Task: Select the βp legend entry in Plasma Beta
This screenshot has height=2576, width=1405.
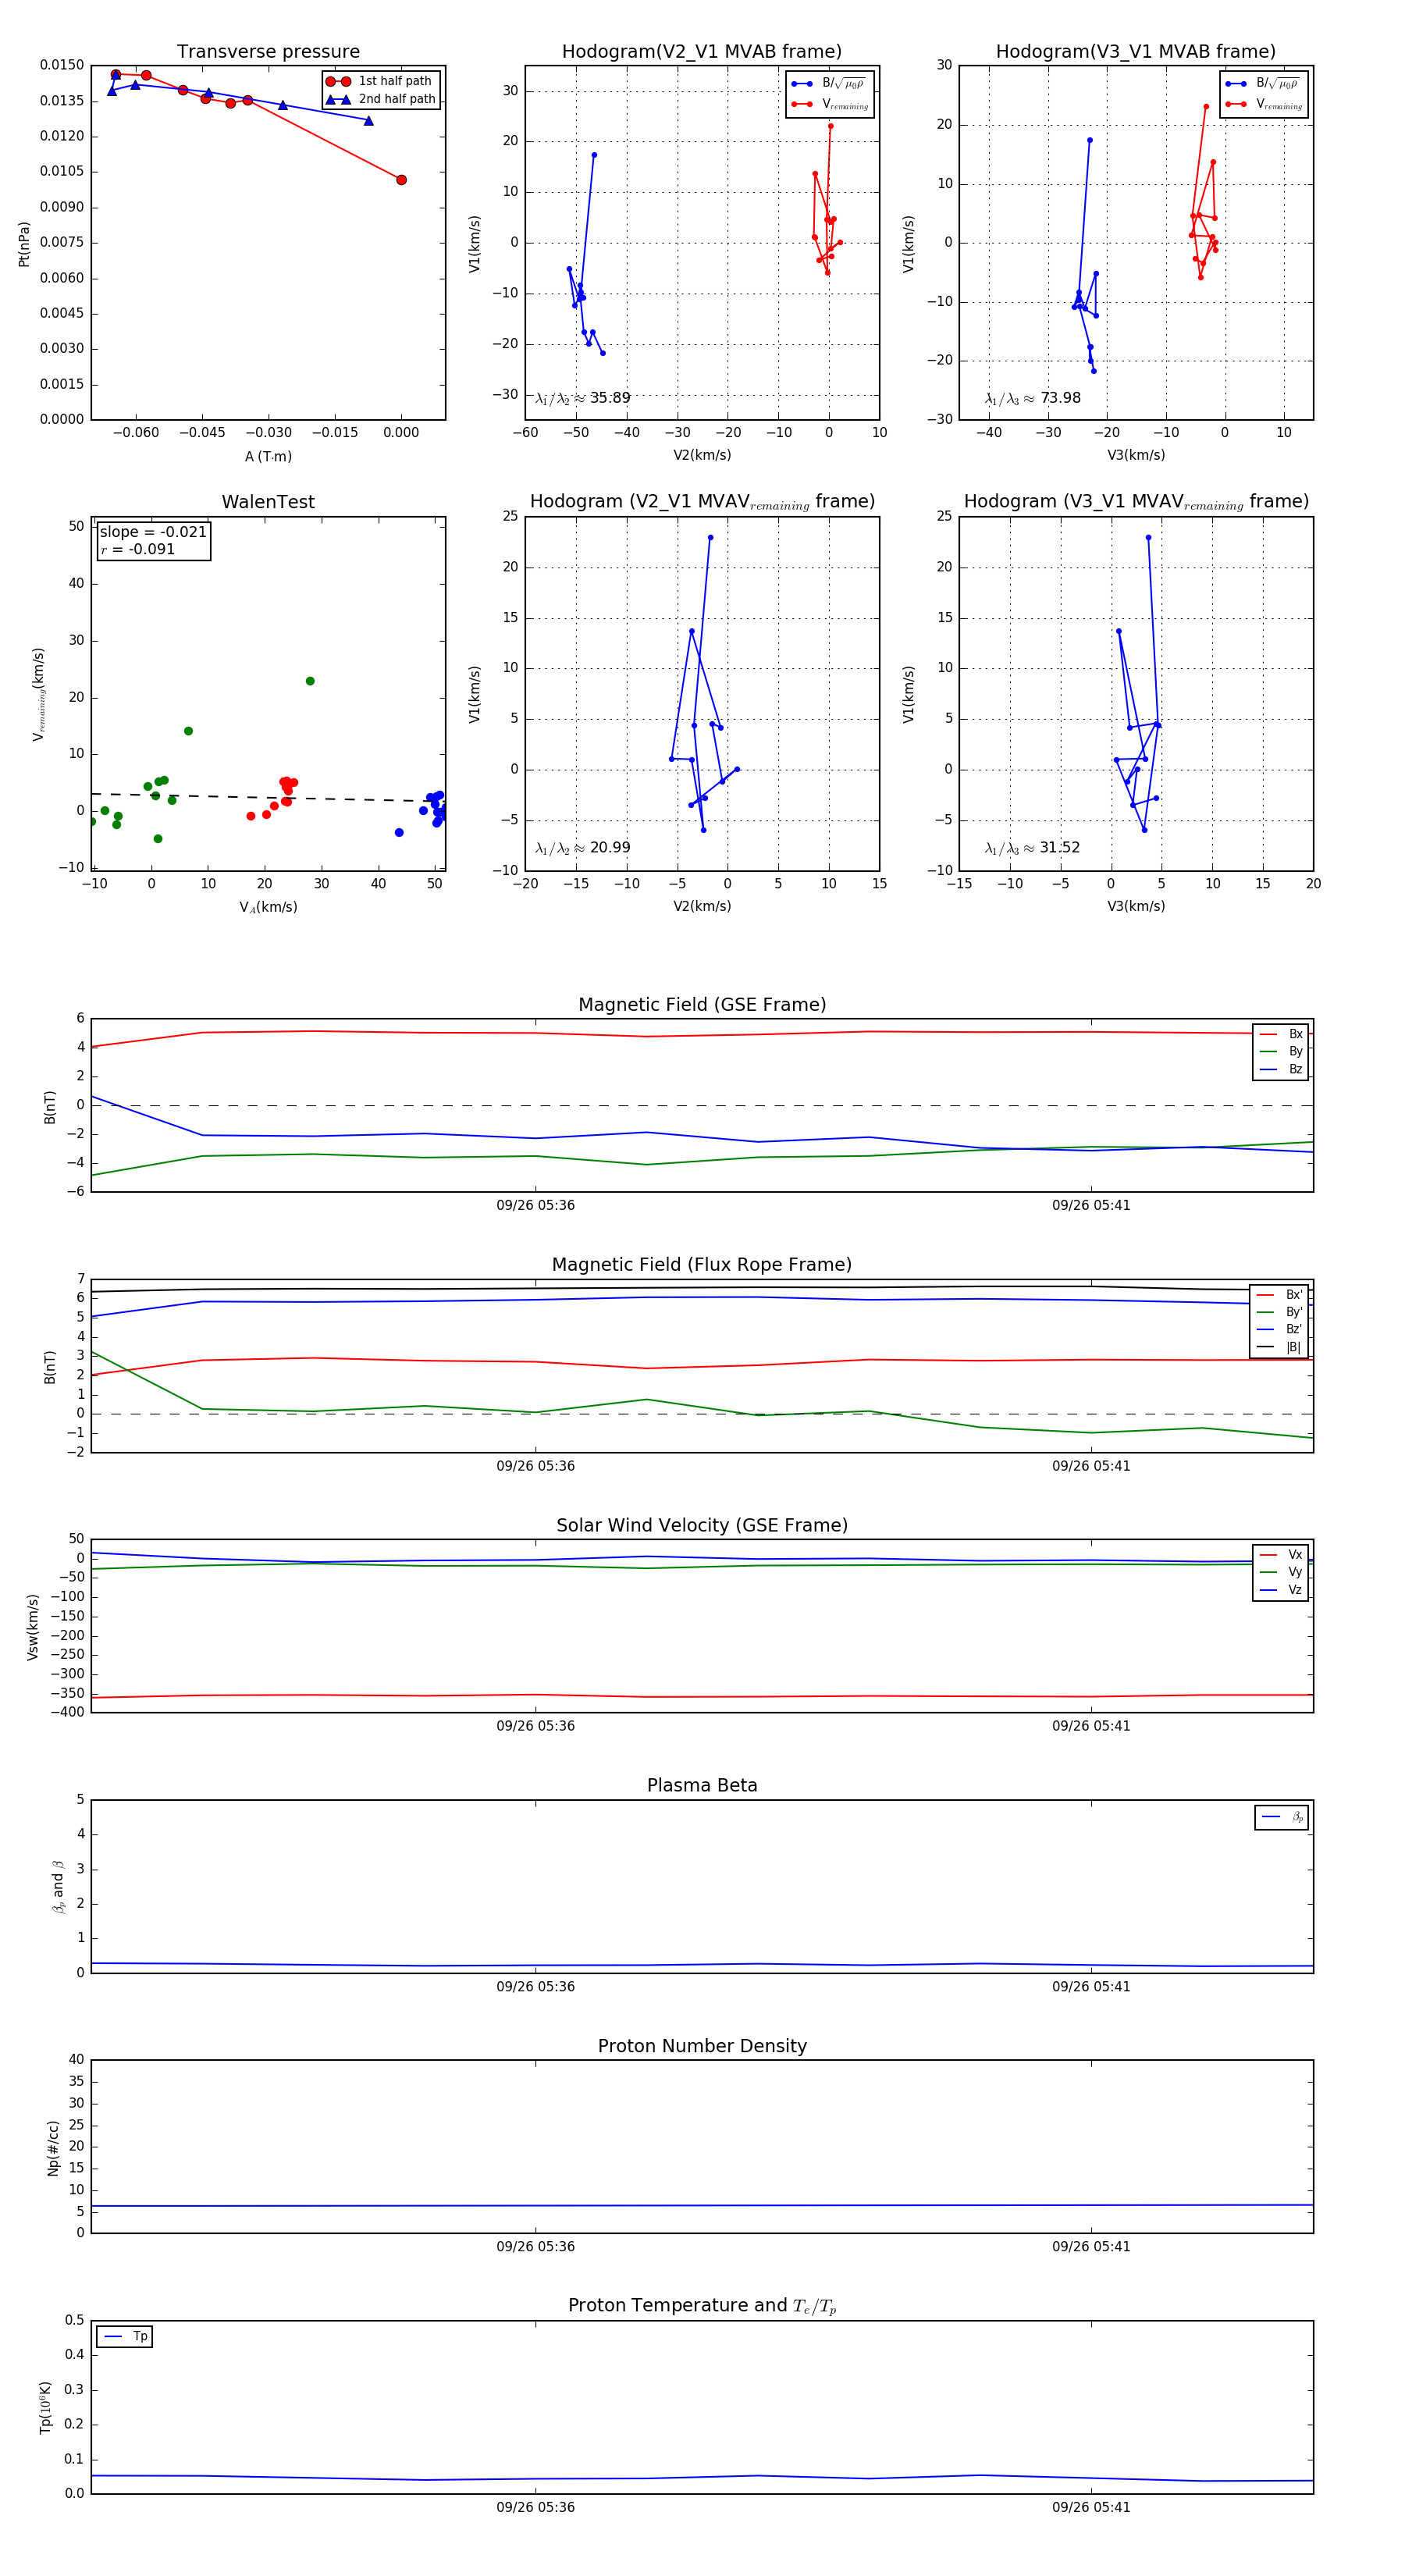Action: coord(1282,1817)
